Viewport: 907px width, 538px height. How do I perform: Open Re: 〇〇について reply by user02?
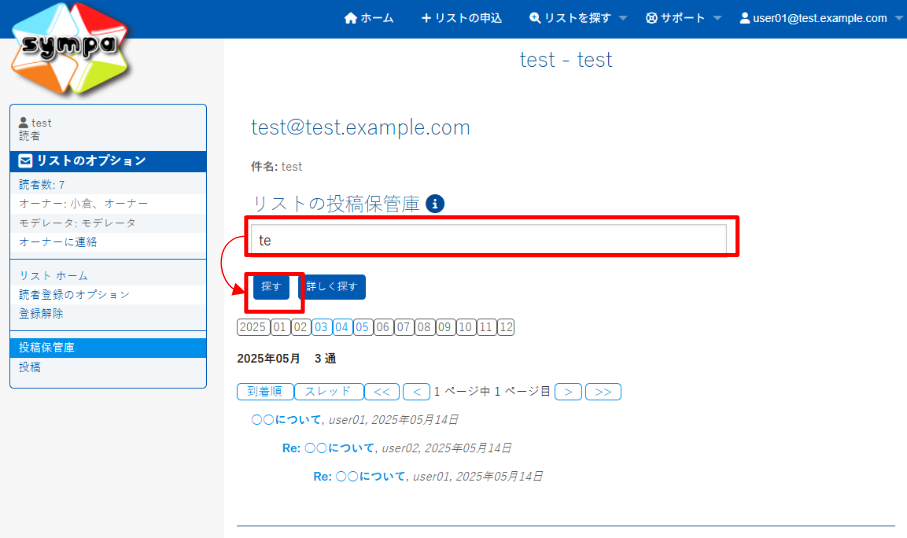329,448
